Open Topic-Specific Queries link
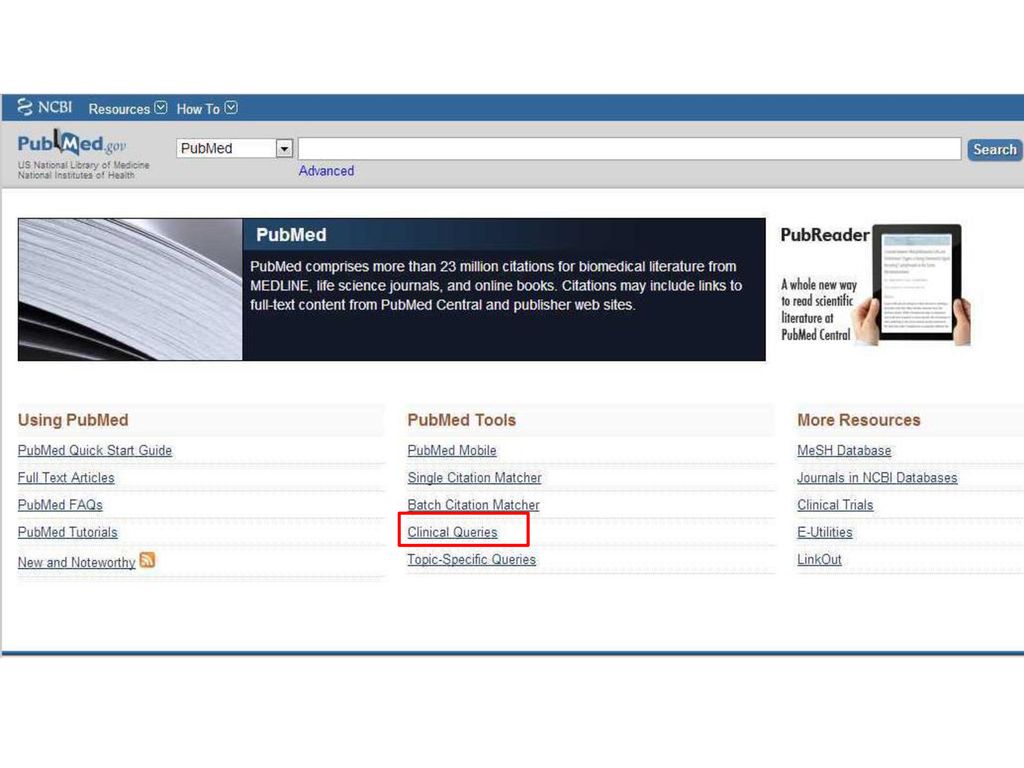 coord(472,560)
